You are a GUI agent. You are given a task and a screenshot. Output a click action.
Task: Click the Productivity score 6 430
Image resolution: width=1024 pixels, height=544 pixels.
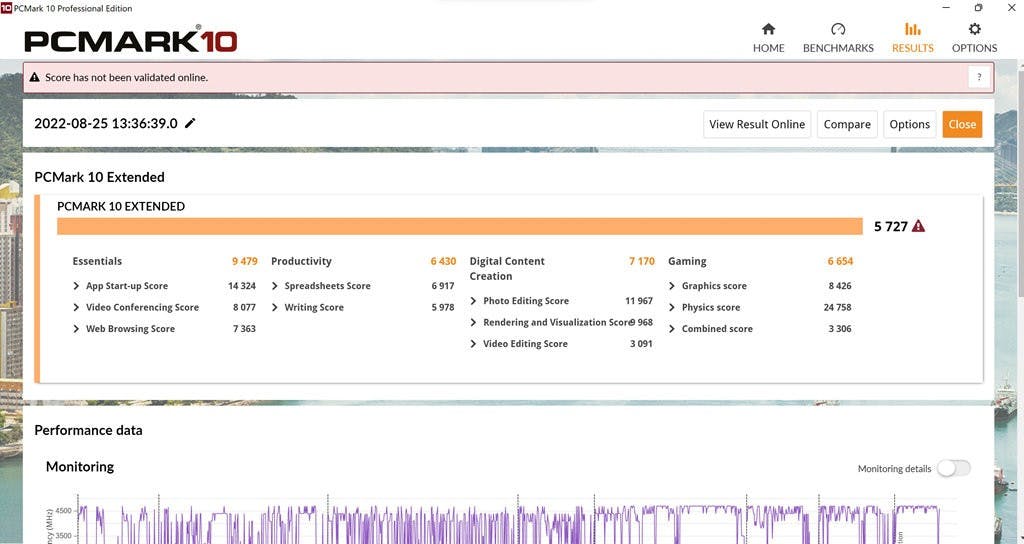point(443,261)
